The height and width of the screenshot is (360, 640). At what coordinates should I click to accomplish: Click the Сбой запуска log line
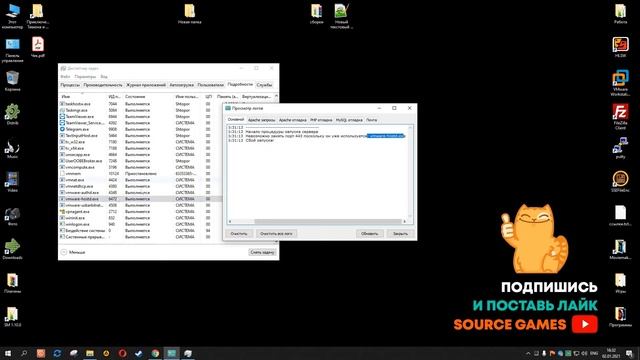(x=260, y=140)
